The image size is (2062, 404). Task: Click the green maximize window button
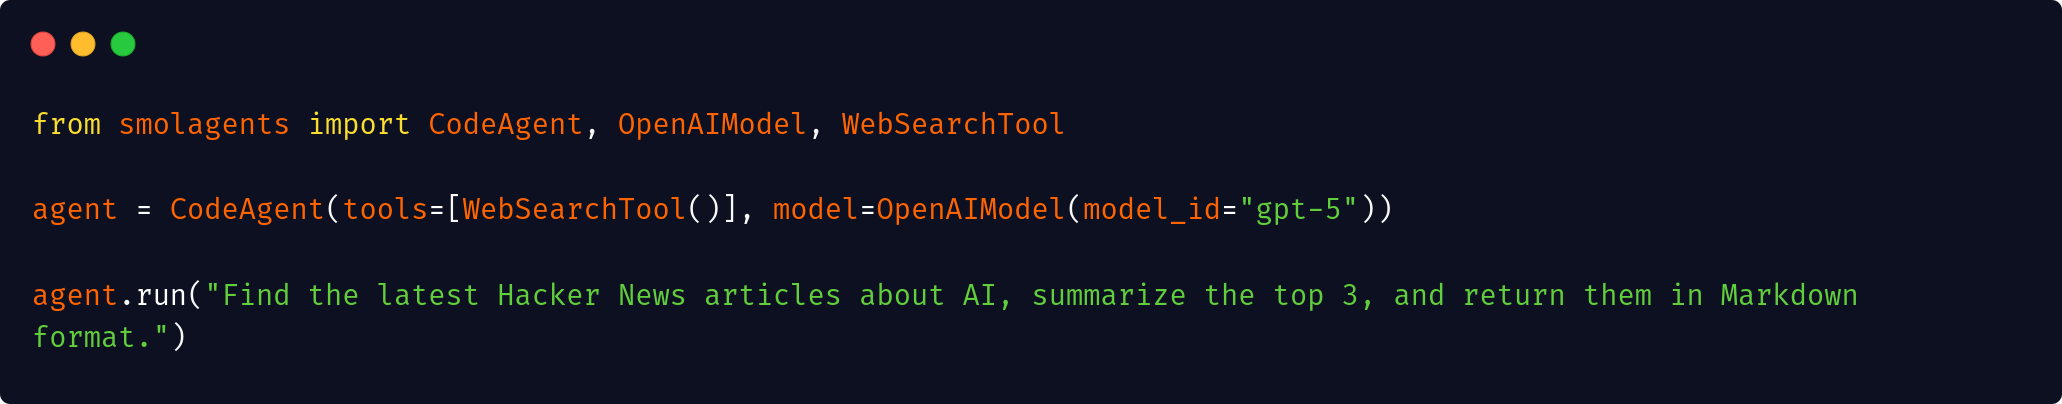point(123,44)
